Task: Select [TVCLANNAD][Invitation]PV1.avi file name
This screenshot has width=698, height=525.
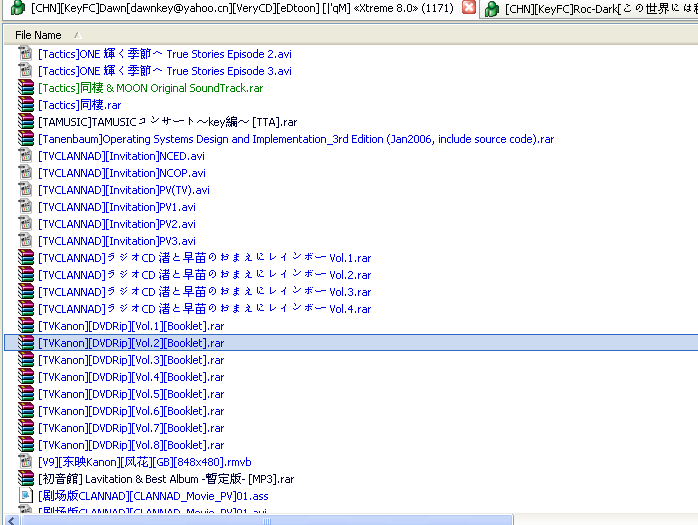Action: pyautogui.click(x=117, y=207)
